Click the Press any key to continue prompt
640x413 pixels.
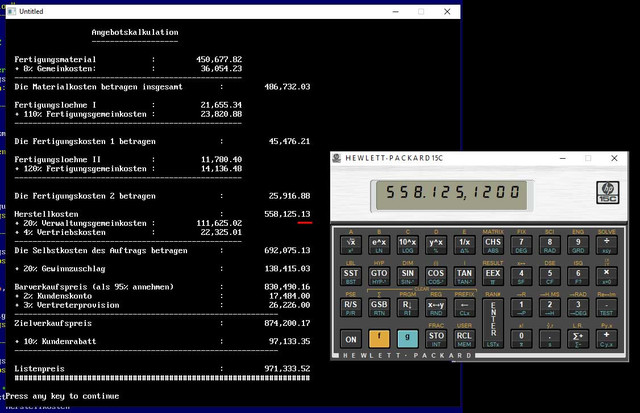pos(62,396)
